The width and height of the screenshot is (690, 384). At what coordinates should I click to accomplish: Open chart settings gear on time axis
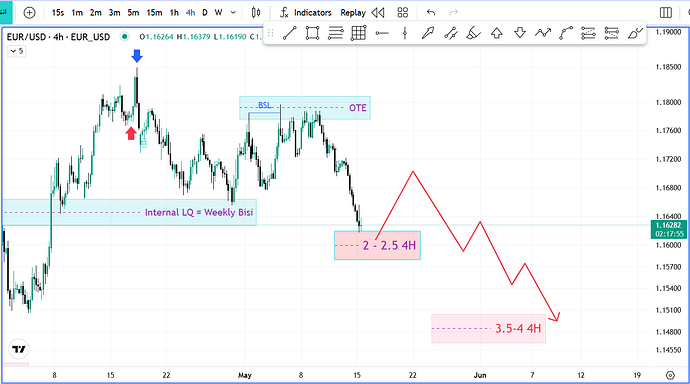[670, 375]
